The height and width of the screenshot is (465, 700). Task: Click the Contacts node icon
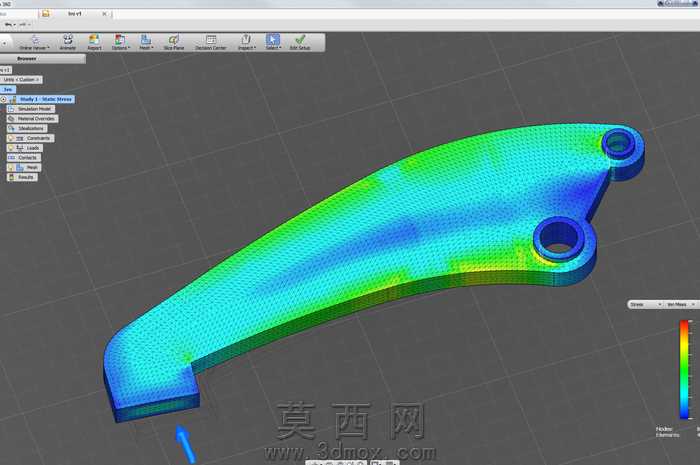(11, 158)
